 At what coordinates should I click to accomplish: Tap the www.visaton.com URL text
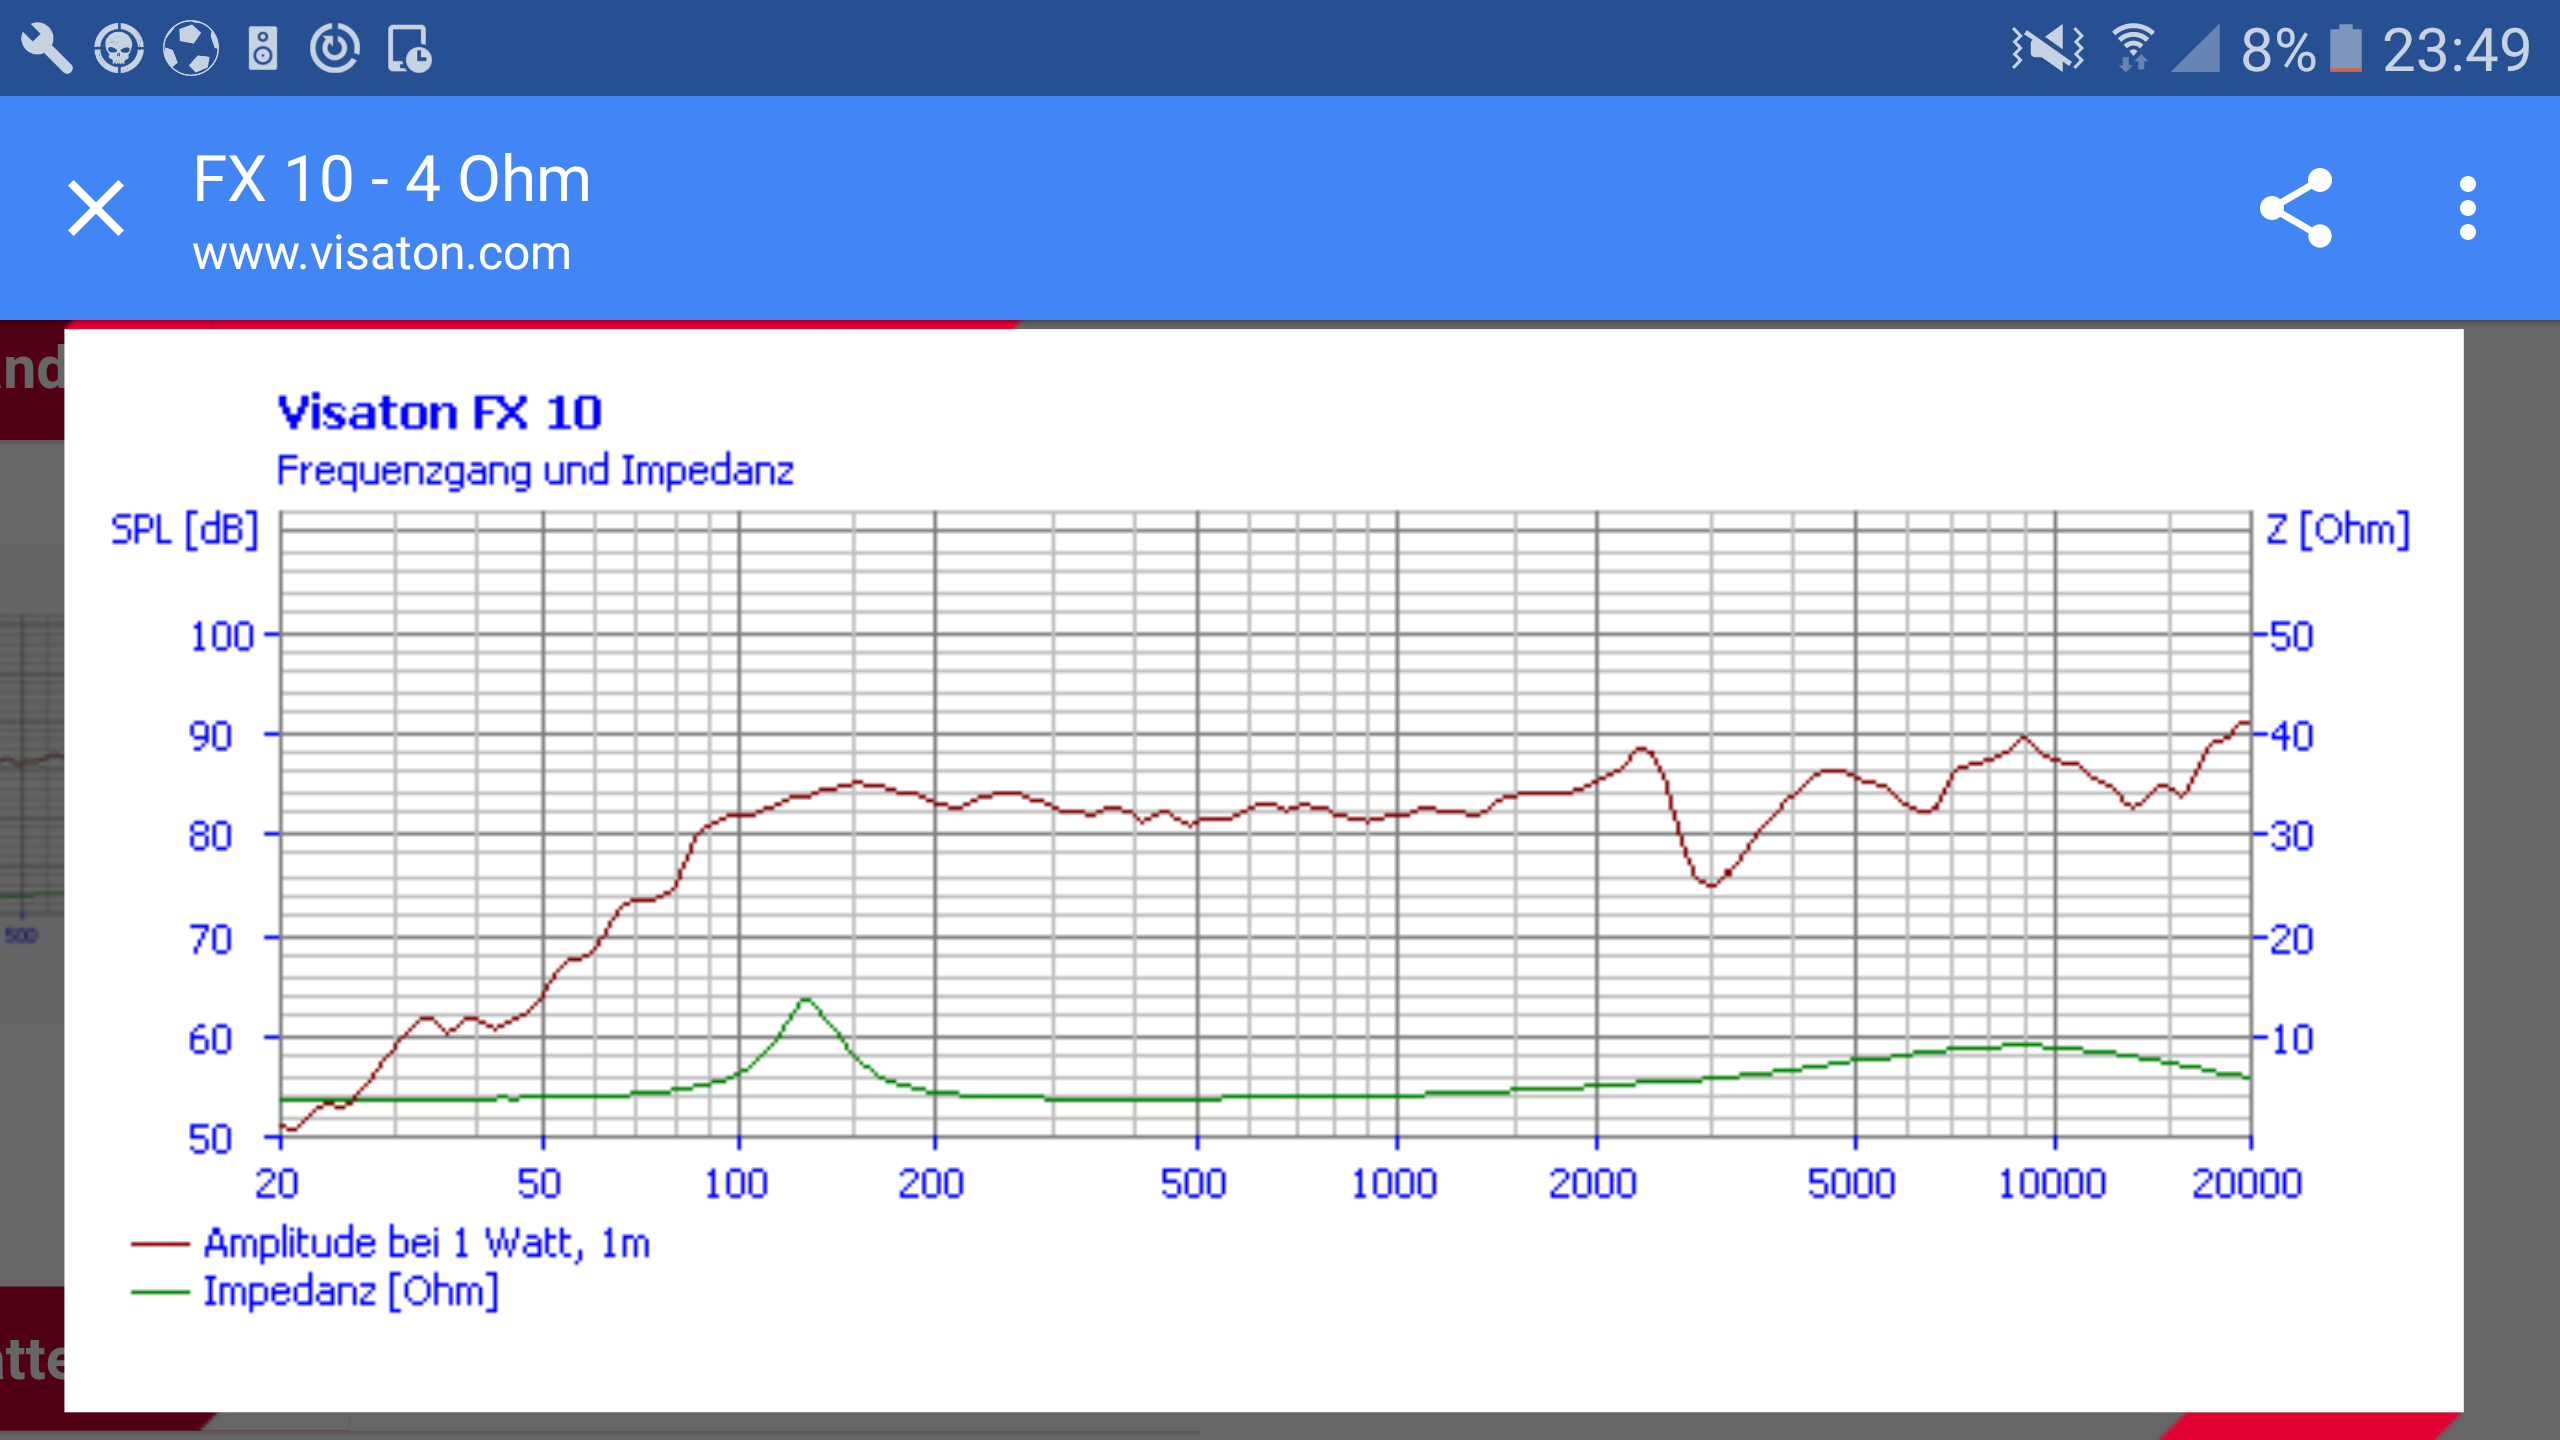(x=382, y=254)
